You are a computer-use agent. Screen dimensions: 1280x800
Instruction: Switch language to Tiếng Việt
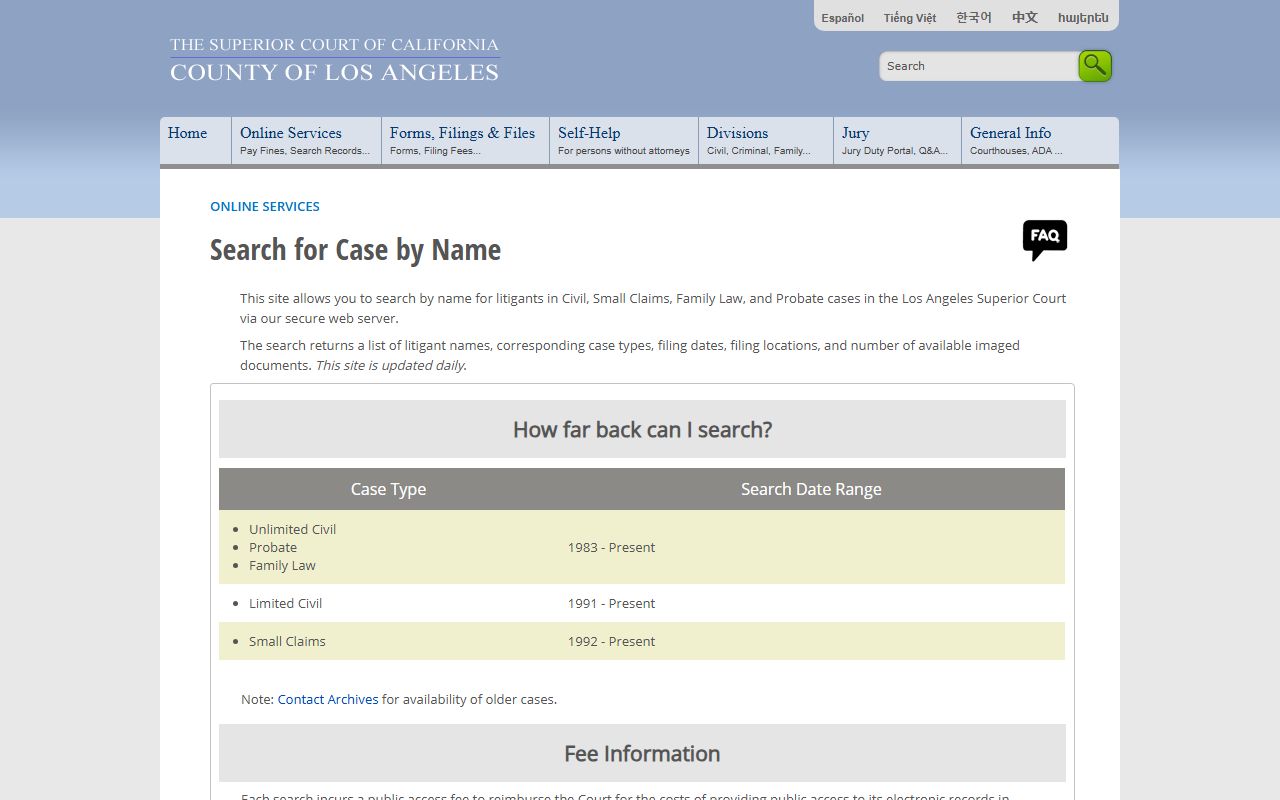tap(910, 18)
